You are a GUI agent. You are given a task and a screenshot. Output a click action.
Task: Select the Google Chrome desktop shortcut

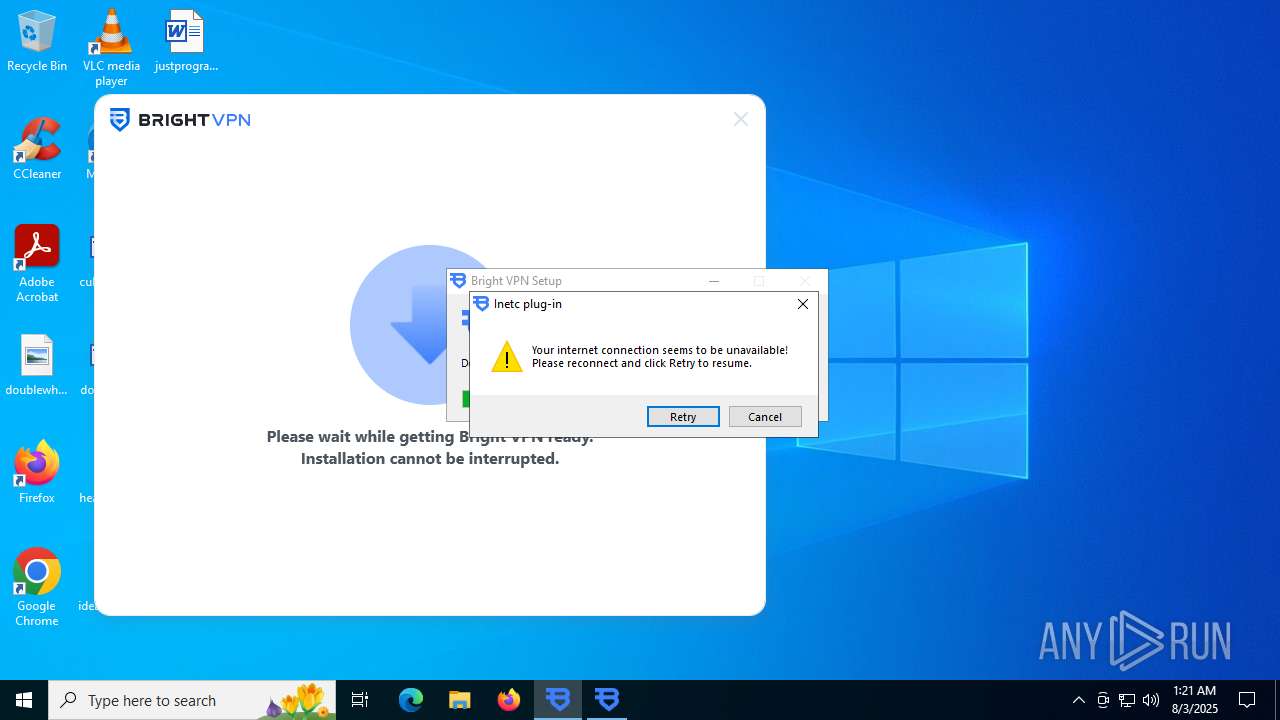pyautogui.click(x=37, y=588)
